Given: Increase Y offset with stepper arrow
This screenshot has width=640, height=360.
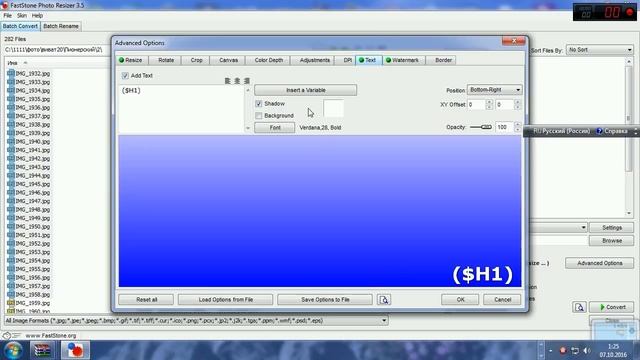Looking at the screenshot, I should (517, 102).
